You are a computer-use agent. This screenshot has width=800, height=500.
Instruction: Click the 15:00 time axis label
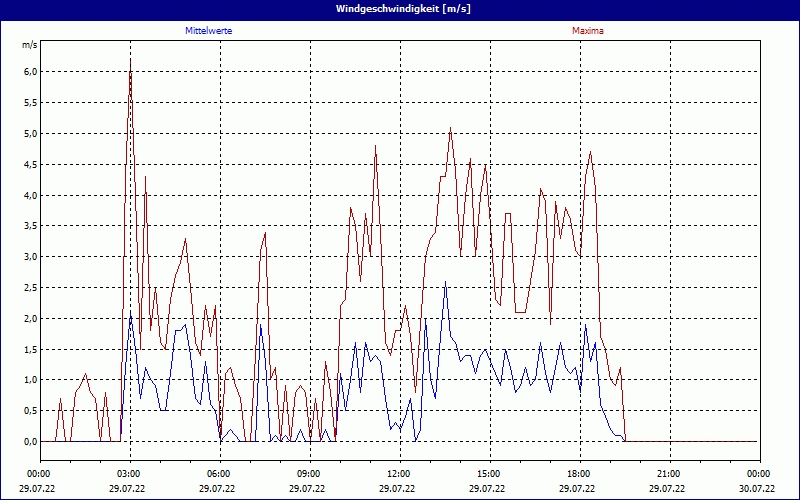pos(488,474)
